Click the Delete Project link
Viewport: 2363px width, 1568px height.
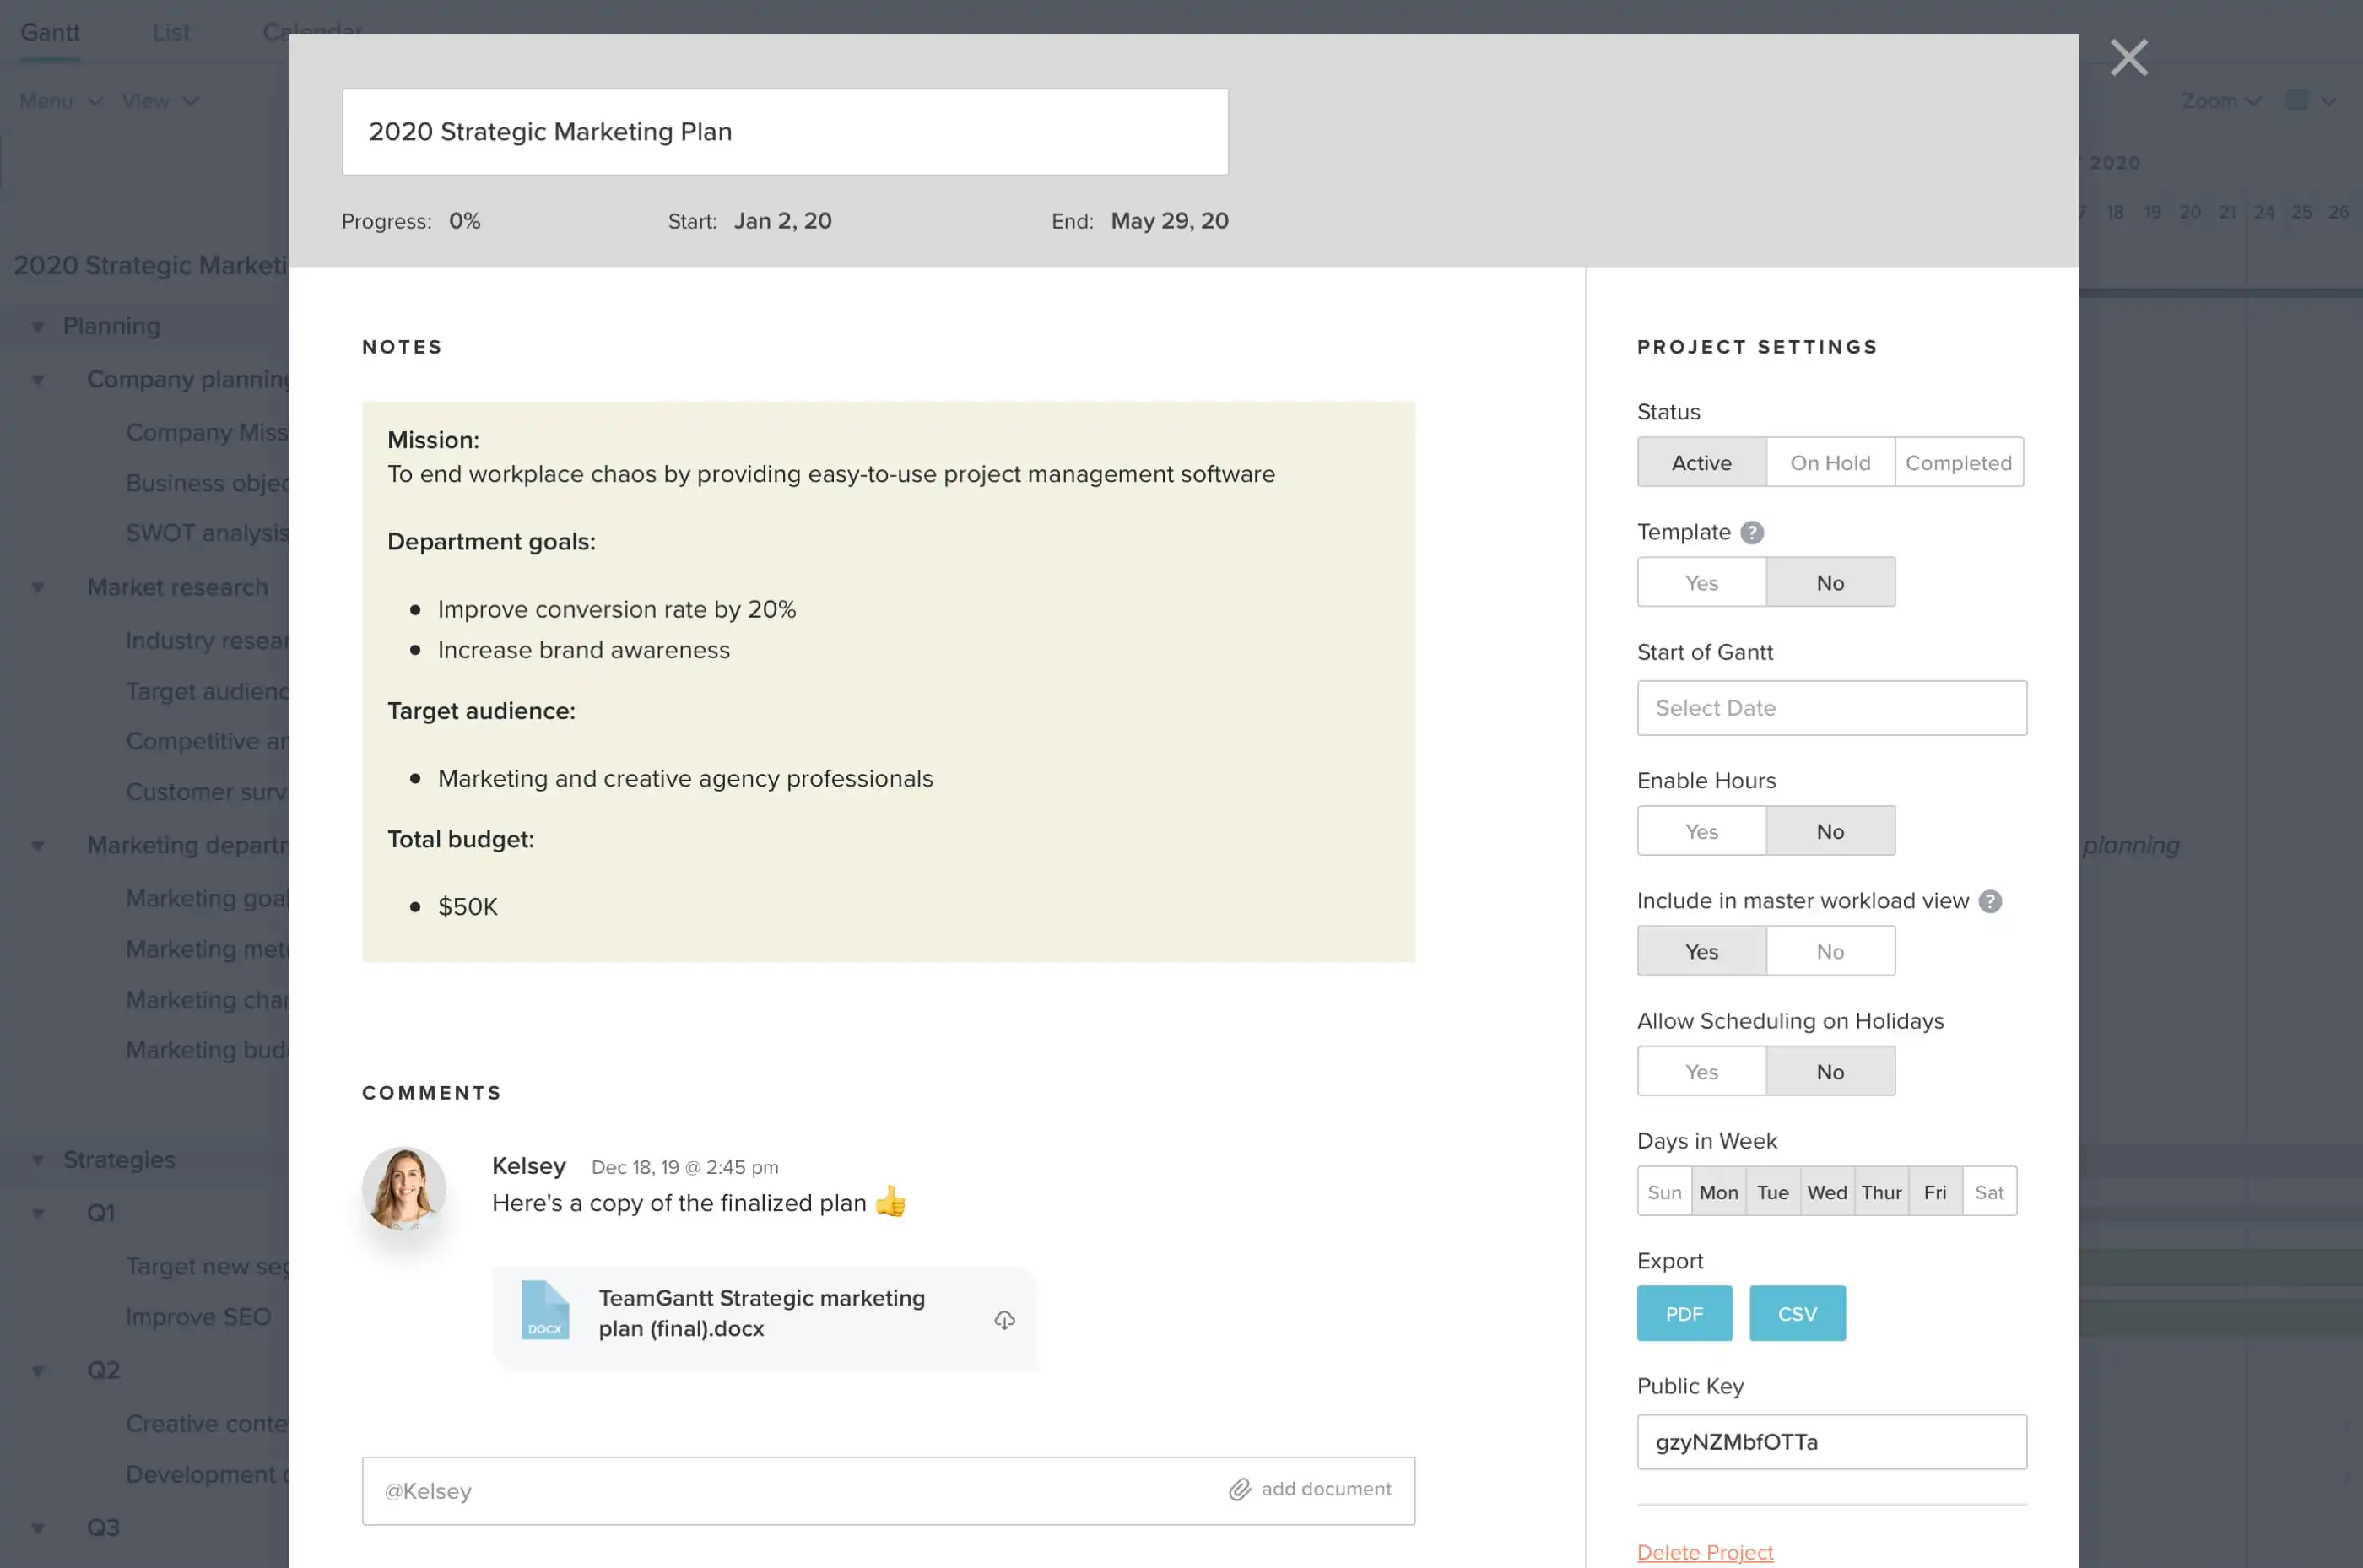tap(1705, 1552)
